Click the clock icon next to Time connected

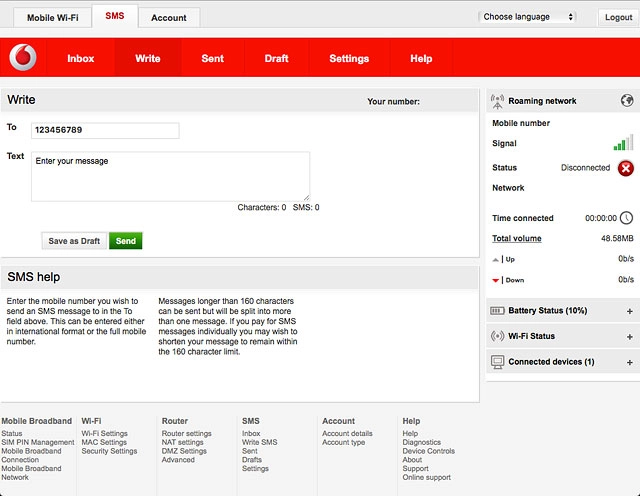626,218
